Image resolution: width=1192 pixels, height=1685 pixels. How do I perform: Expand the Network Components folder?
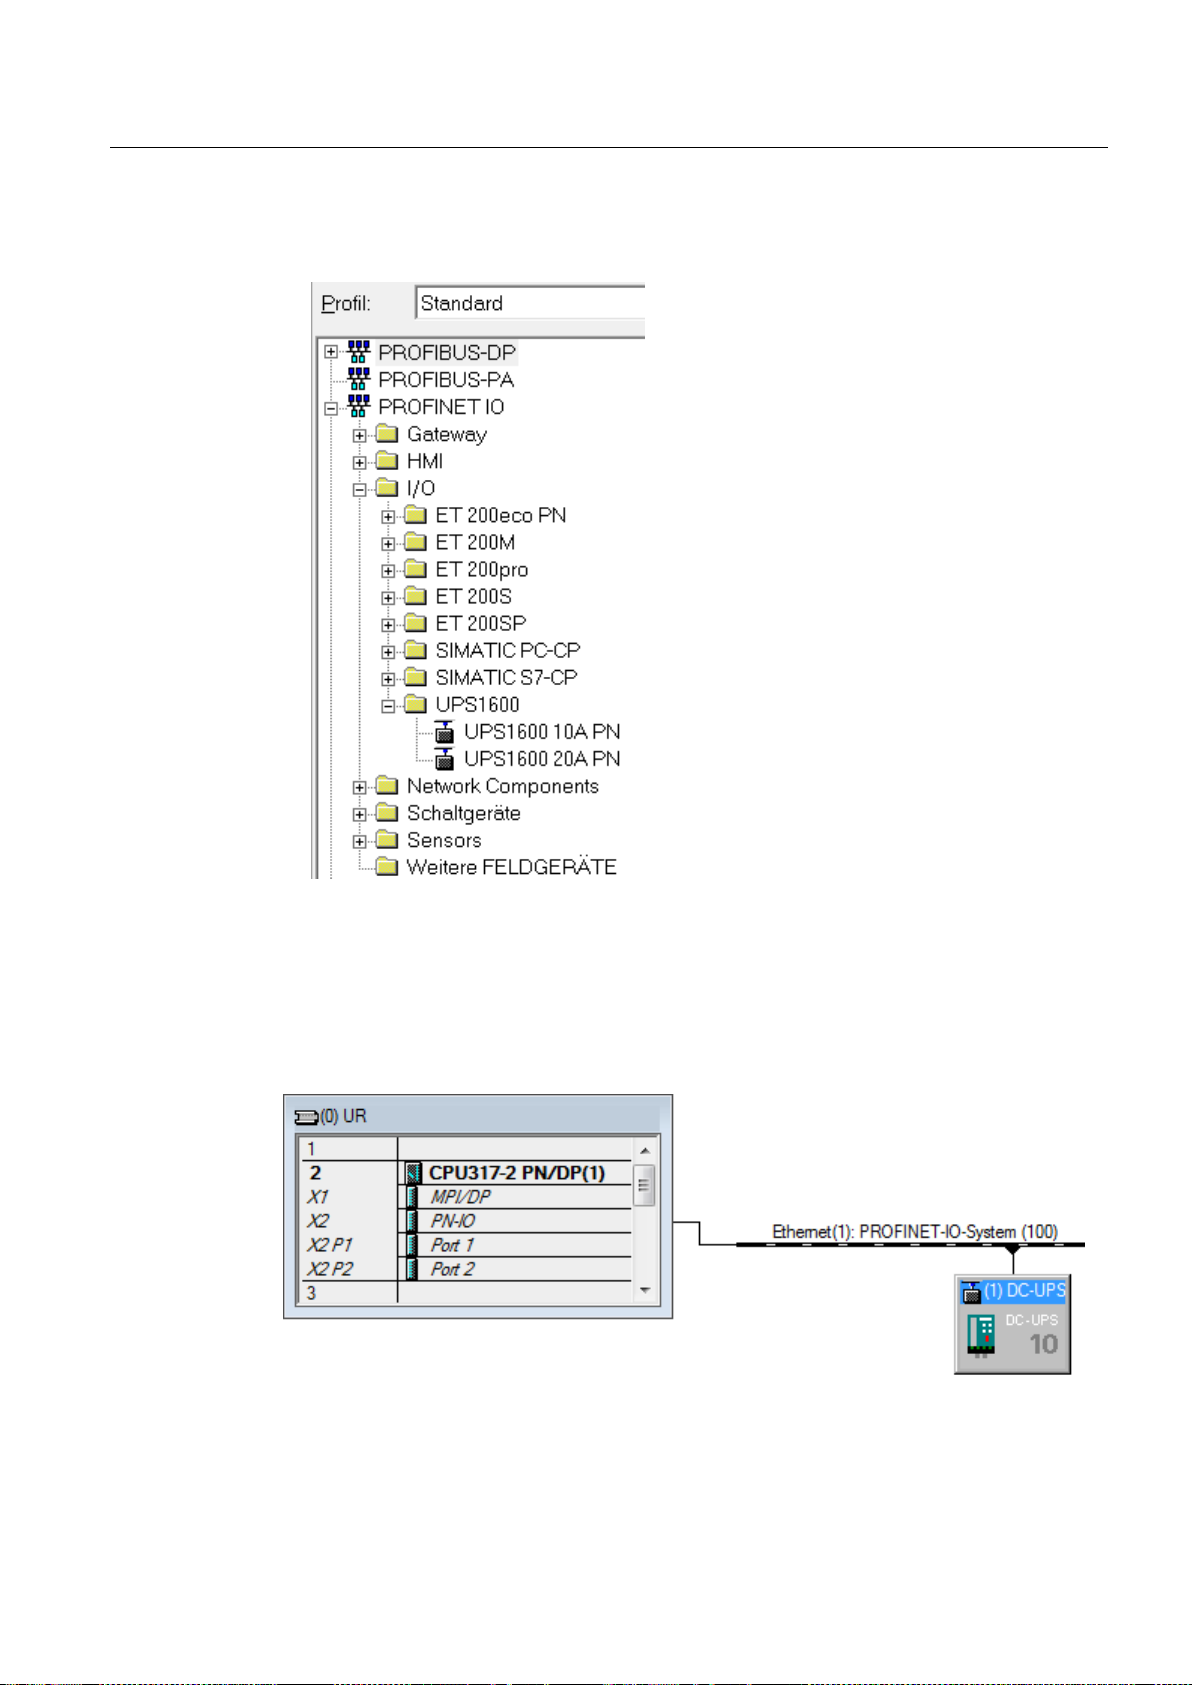tap(360, 787)
